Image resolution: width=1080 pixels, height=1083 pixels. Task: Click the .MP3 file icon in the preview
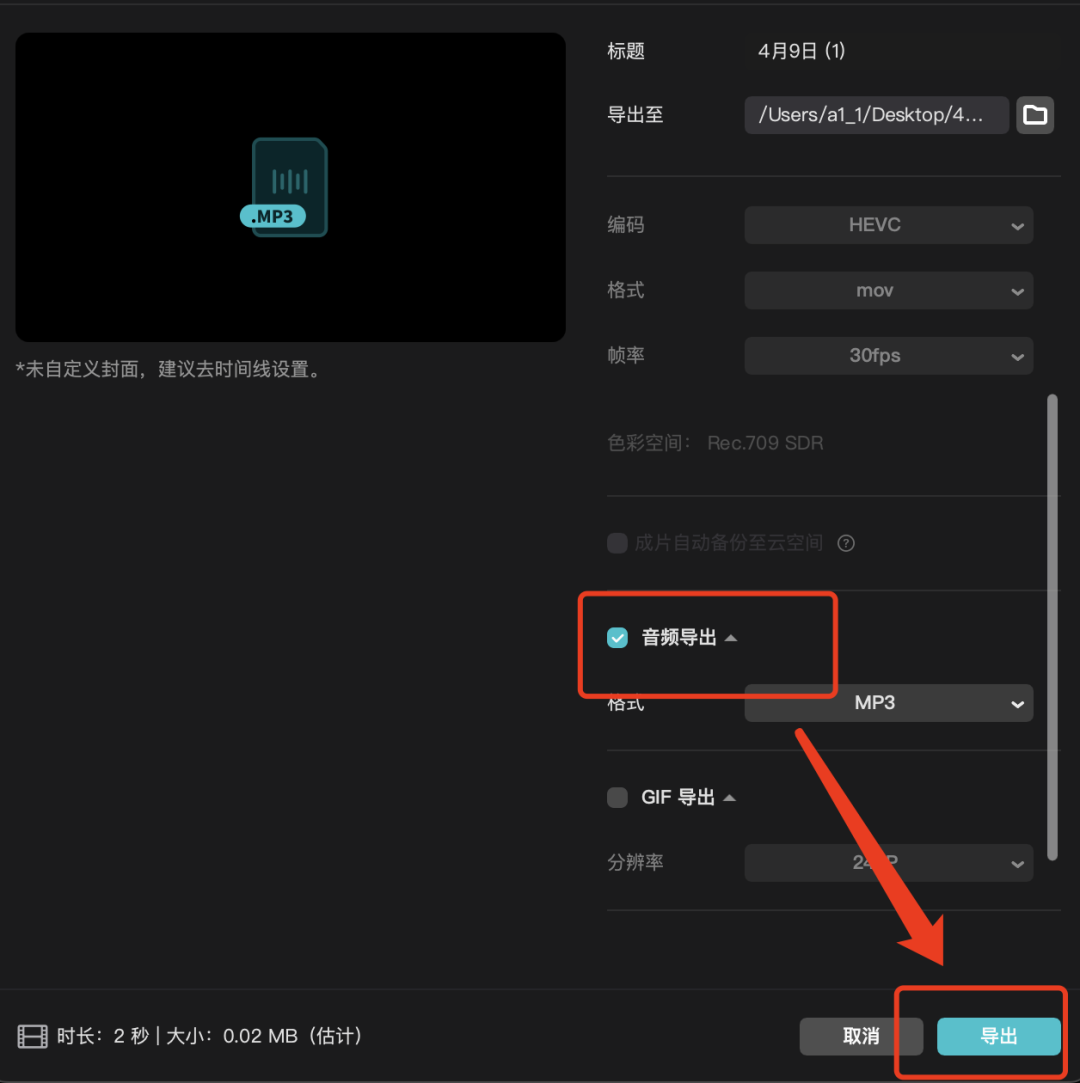(289, 186)
